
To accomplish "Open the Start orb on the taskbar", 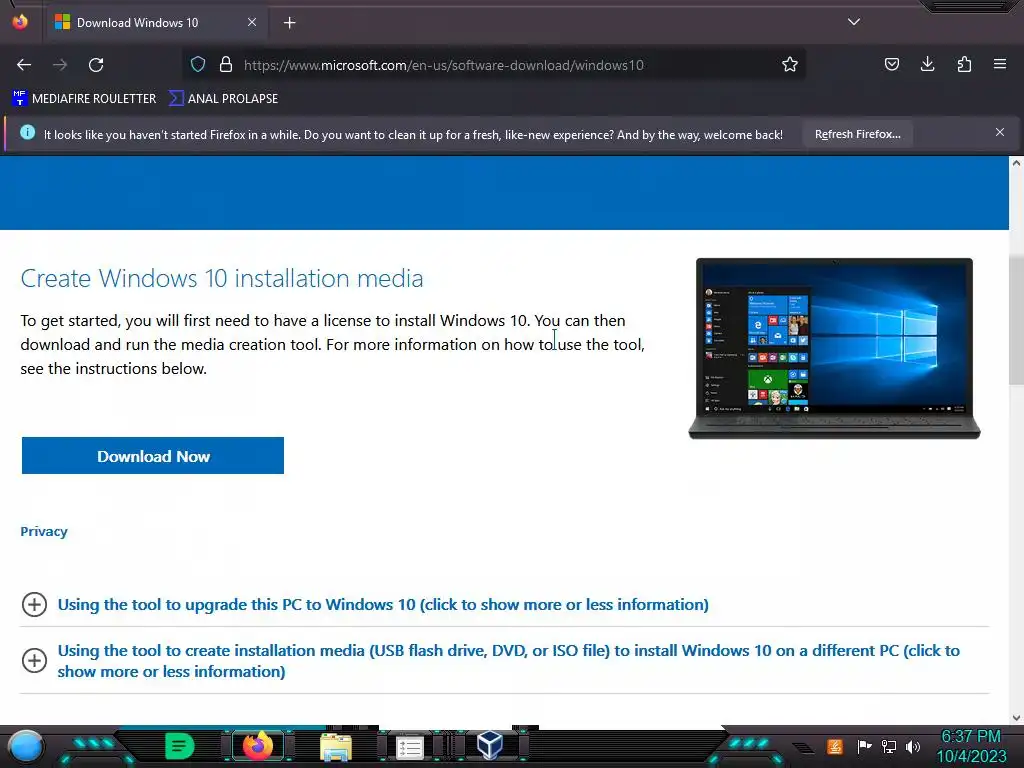I will point(26,747).
